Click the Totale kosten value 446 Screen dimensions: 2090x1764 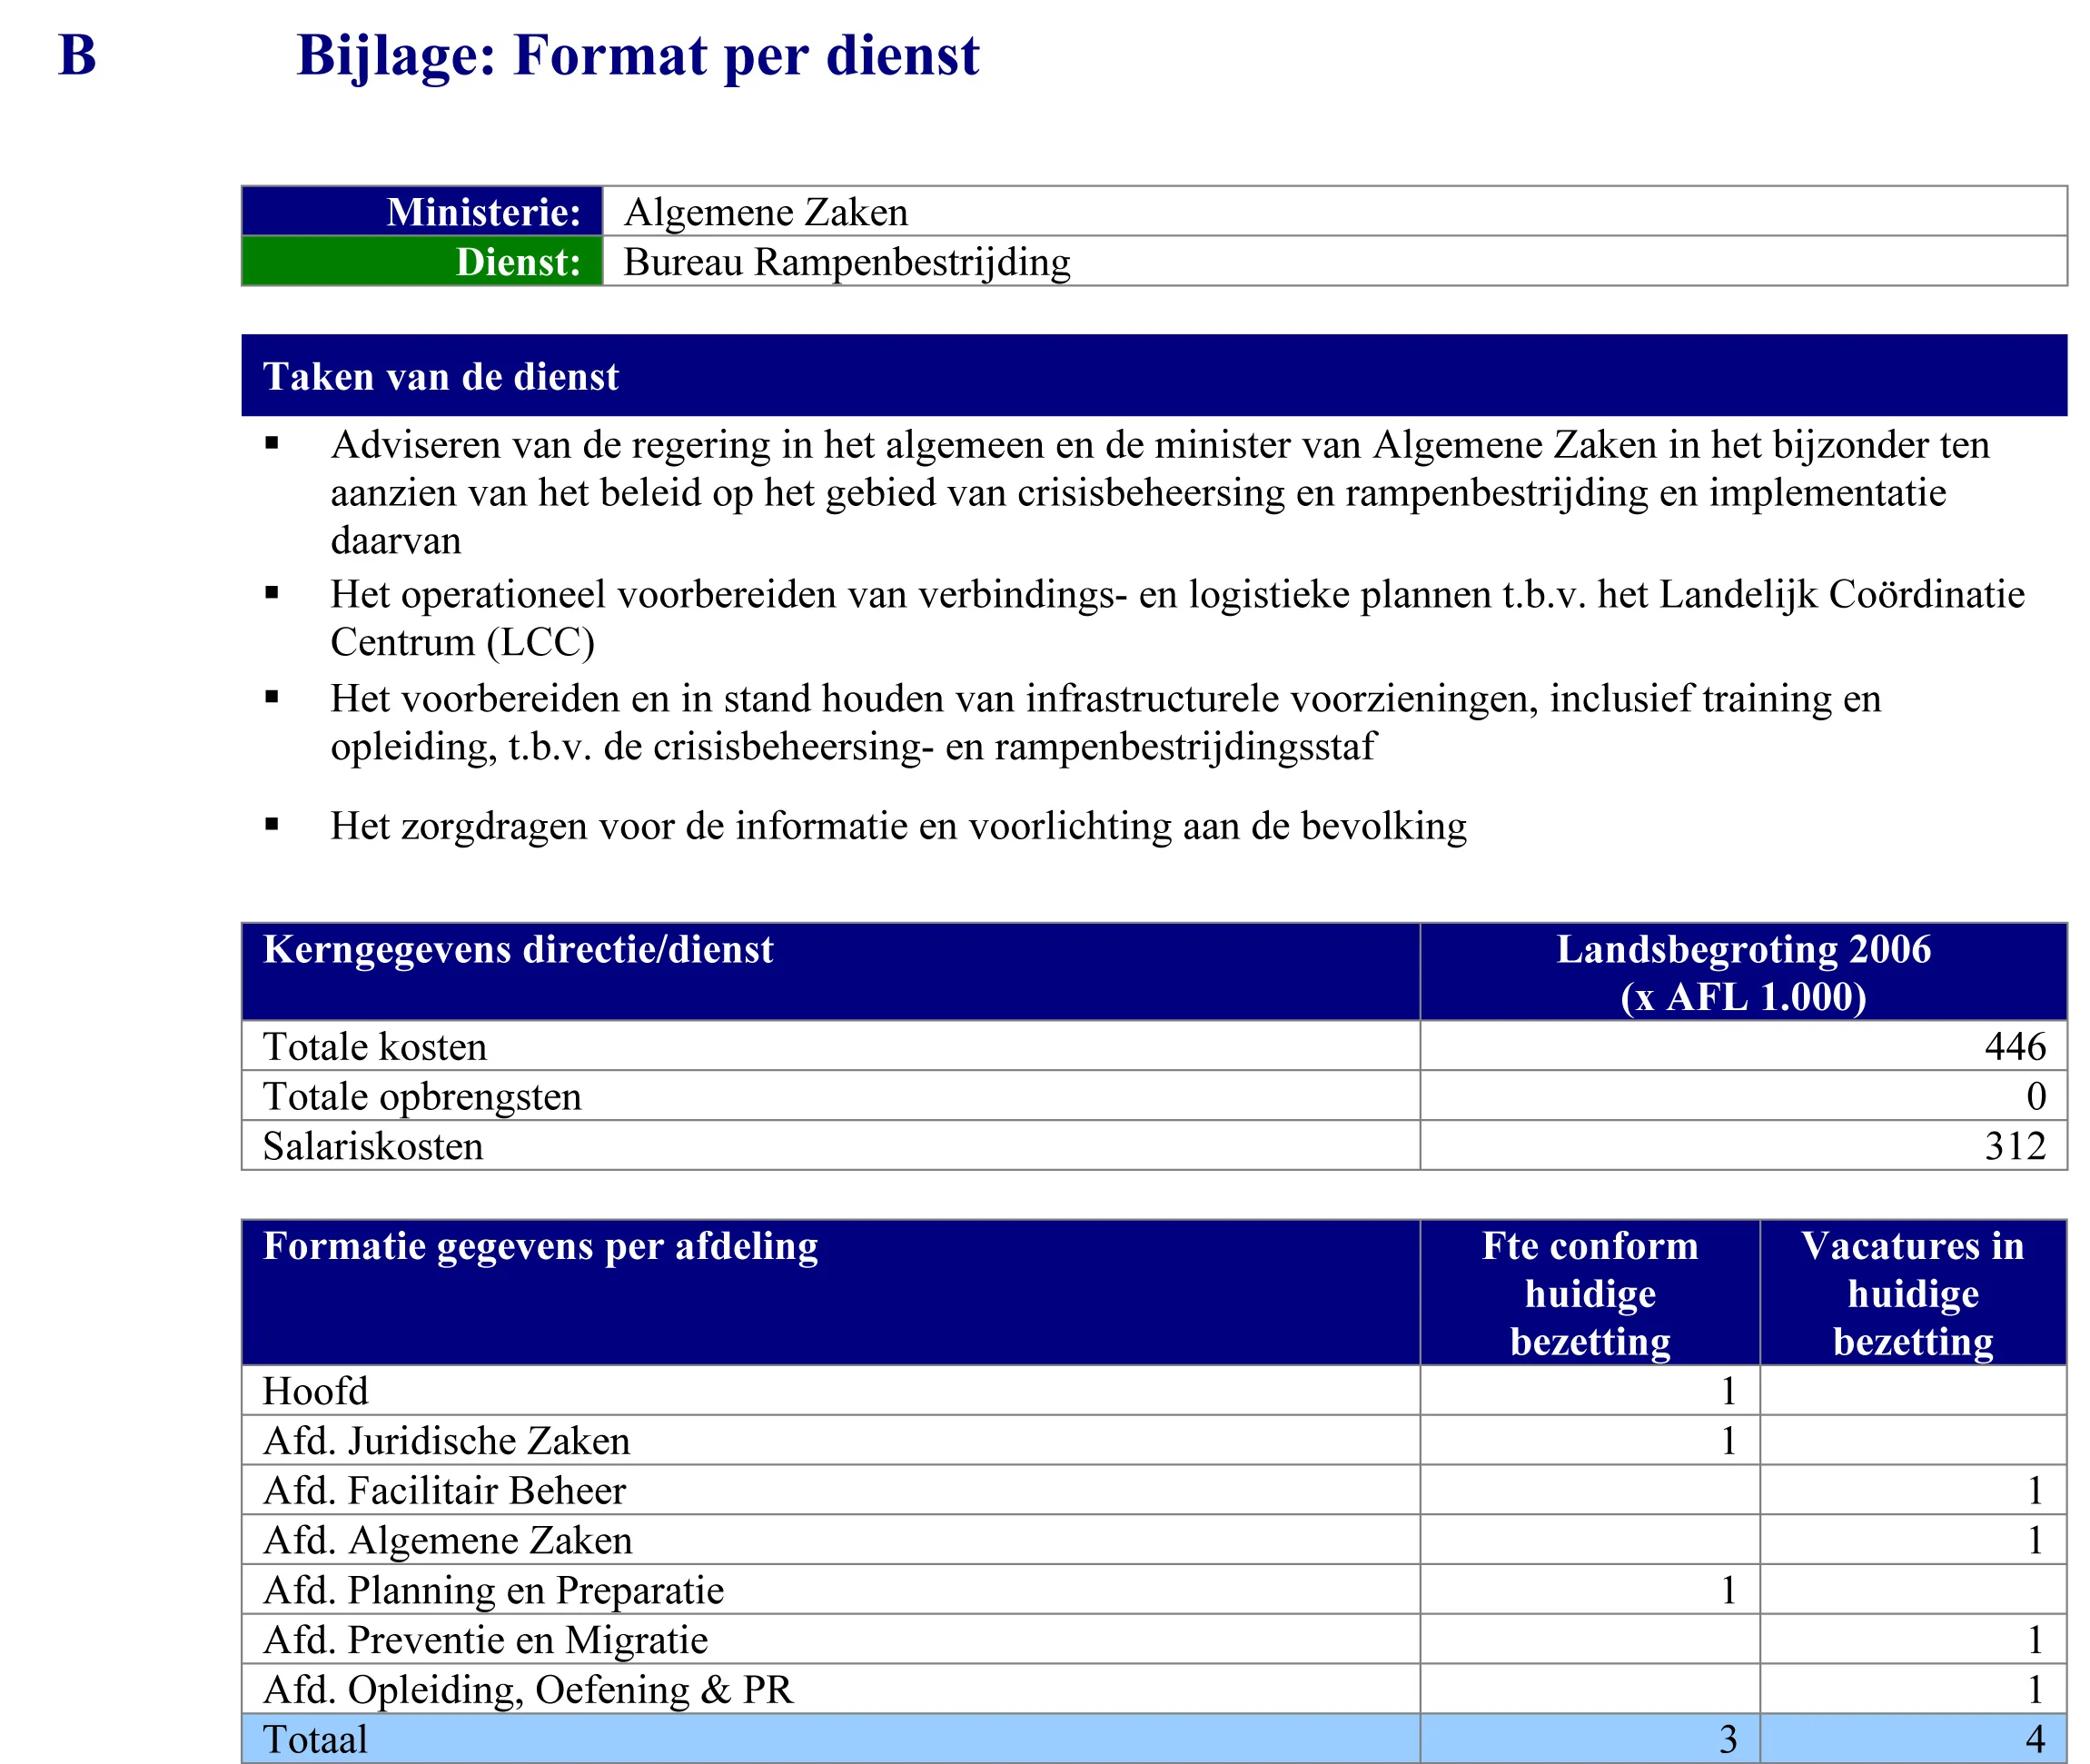click(x=2014, y=1046)
